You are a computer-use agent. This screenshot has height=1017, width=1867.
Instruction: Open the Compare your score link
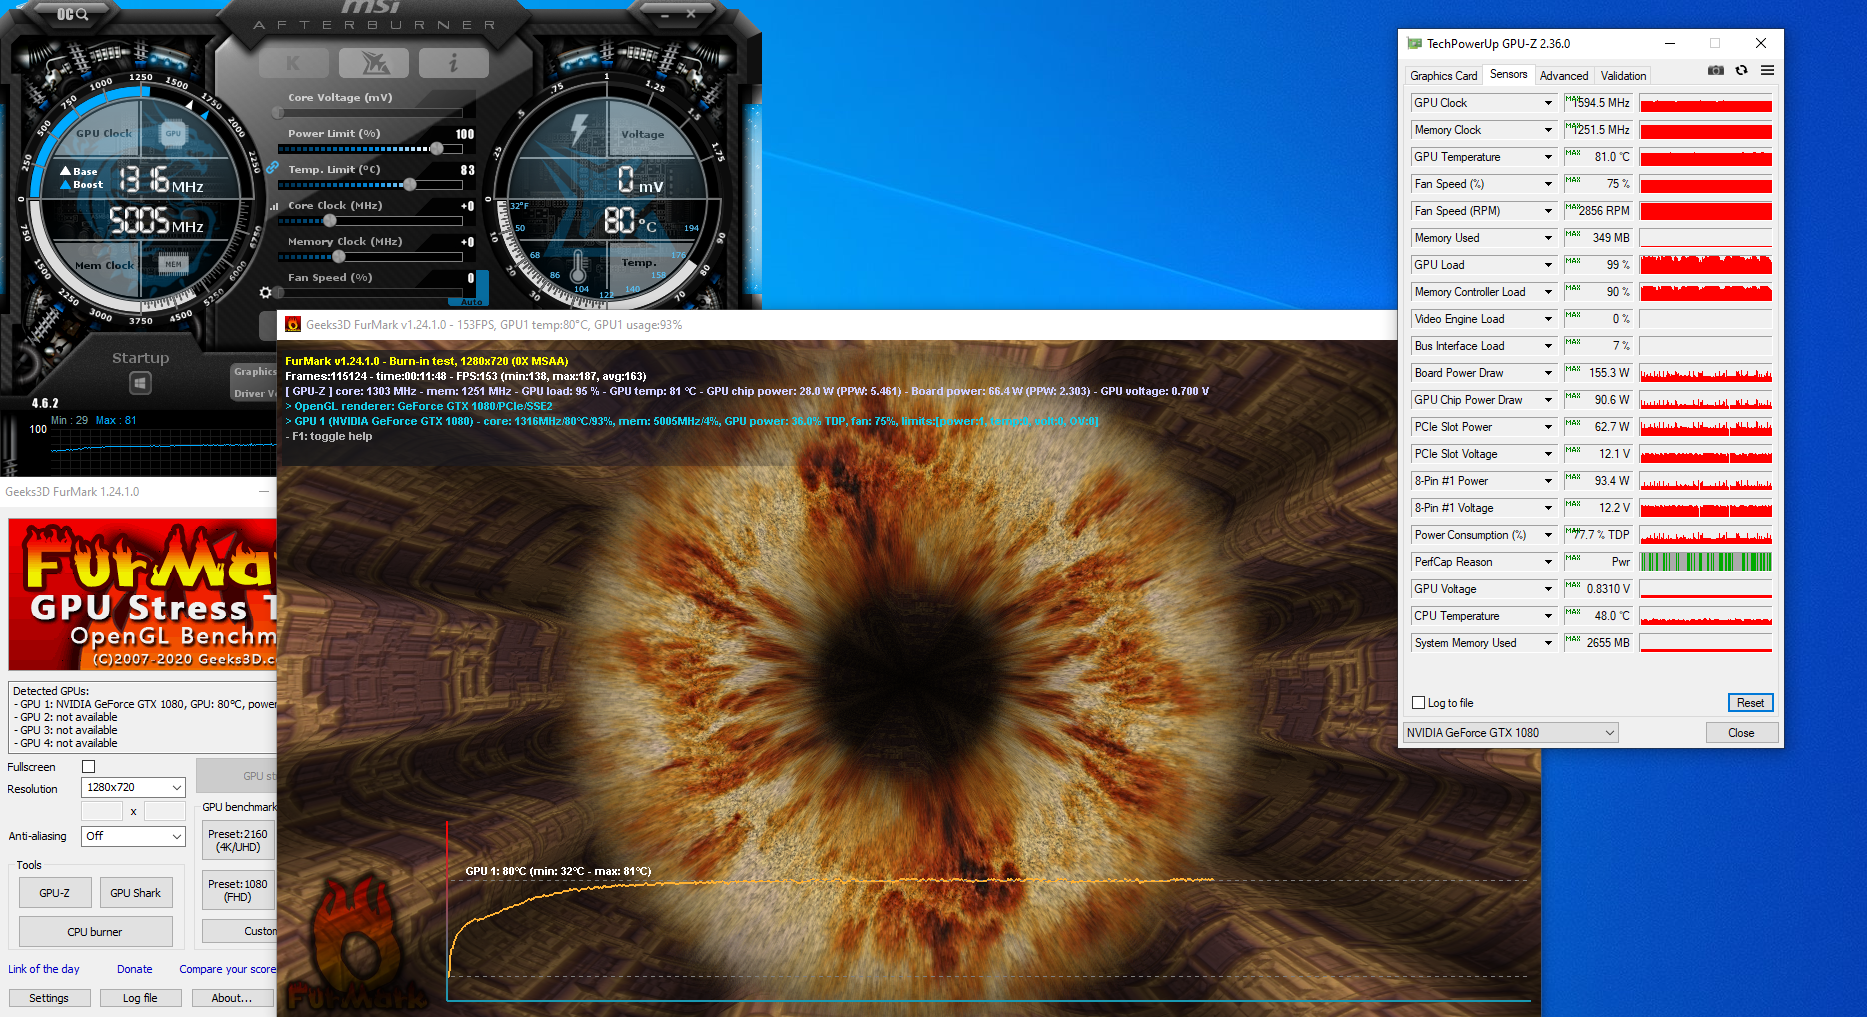point(227,969)
